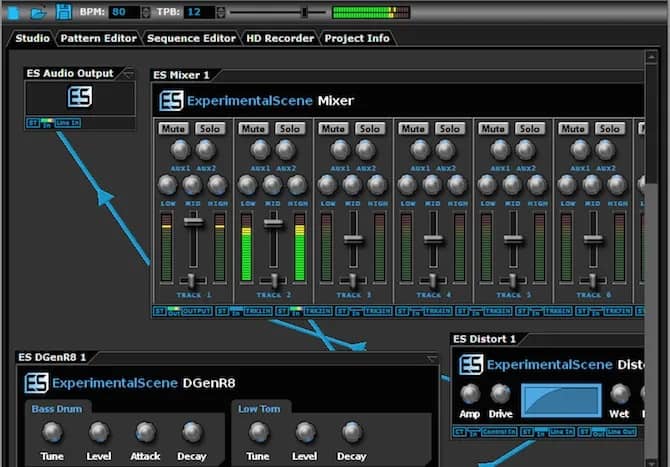This screenshot has width=670, height=467.
Task: Click the TPB value field
Action: tap(199, 12)
